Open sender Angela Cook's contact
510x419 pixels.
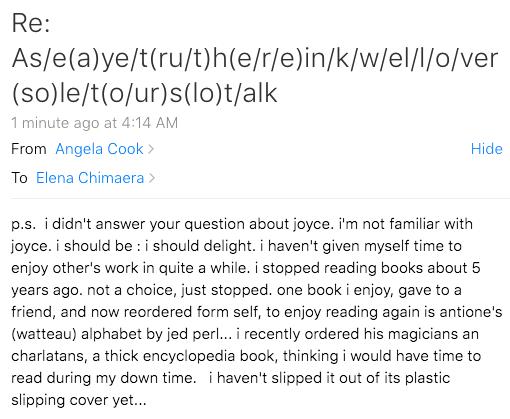pyautogui.click(x=99, y=149)
